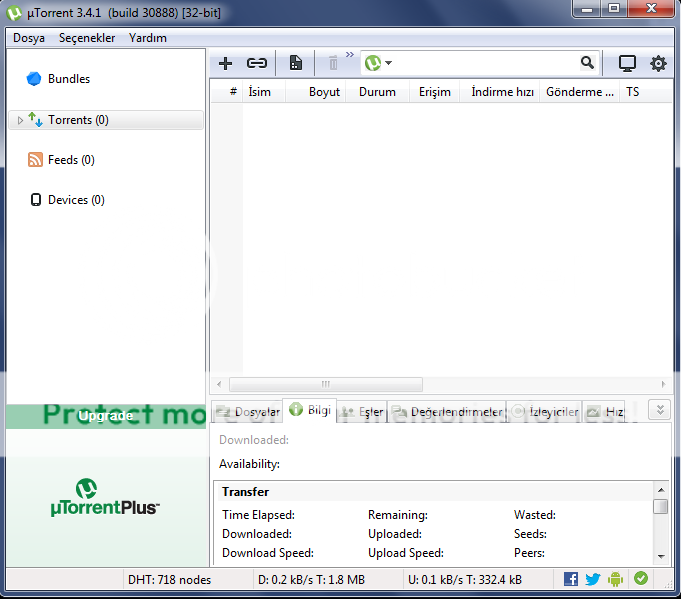681x599 pixels.
Task: Click the search magnifier icon
Action: (587, 63)
